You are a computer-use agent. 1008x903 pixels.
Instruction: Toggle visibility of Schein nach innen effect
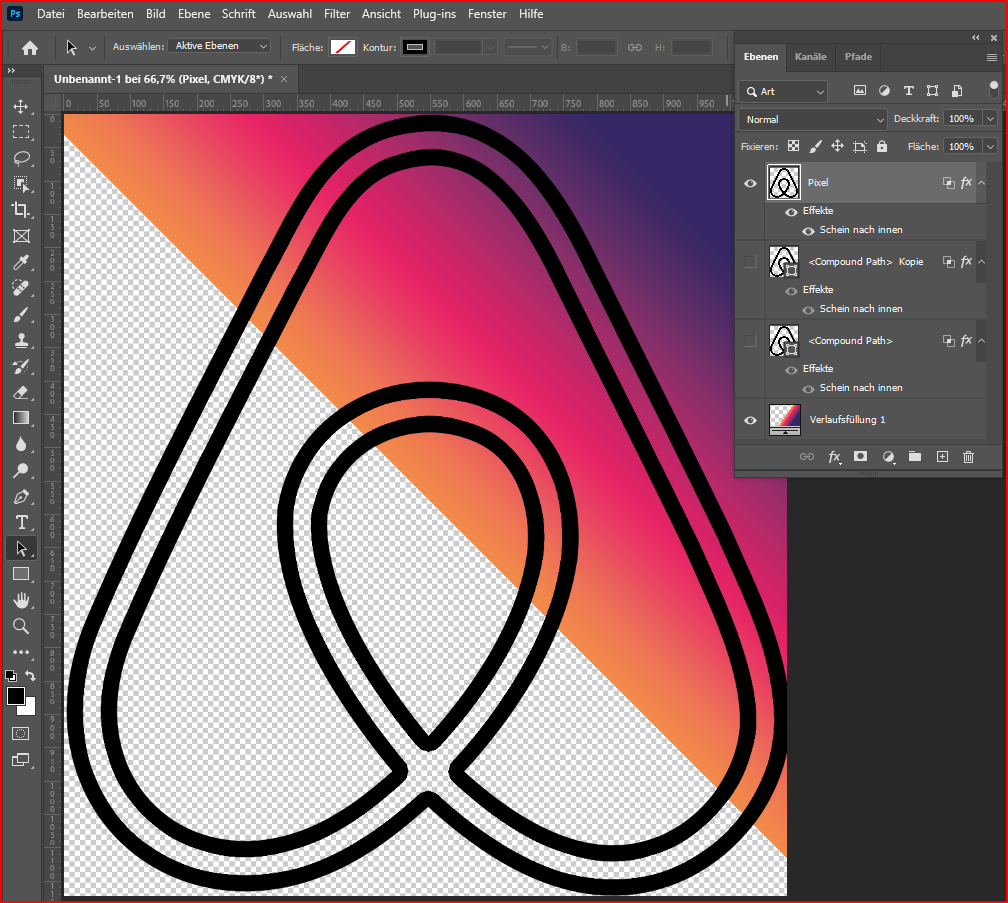(x=807, y=229)
